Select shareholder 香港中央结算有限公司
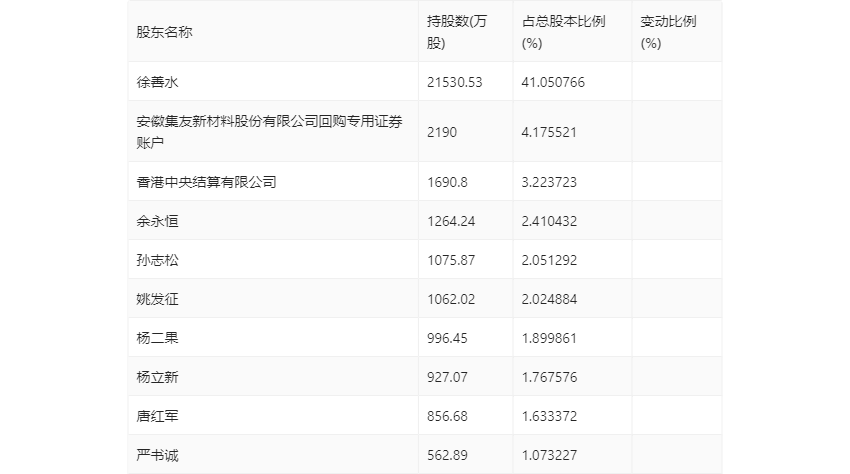850x474 pixels. pos(207,182)
